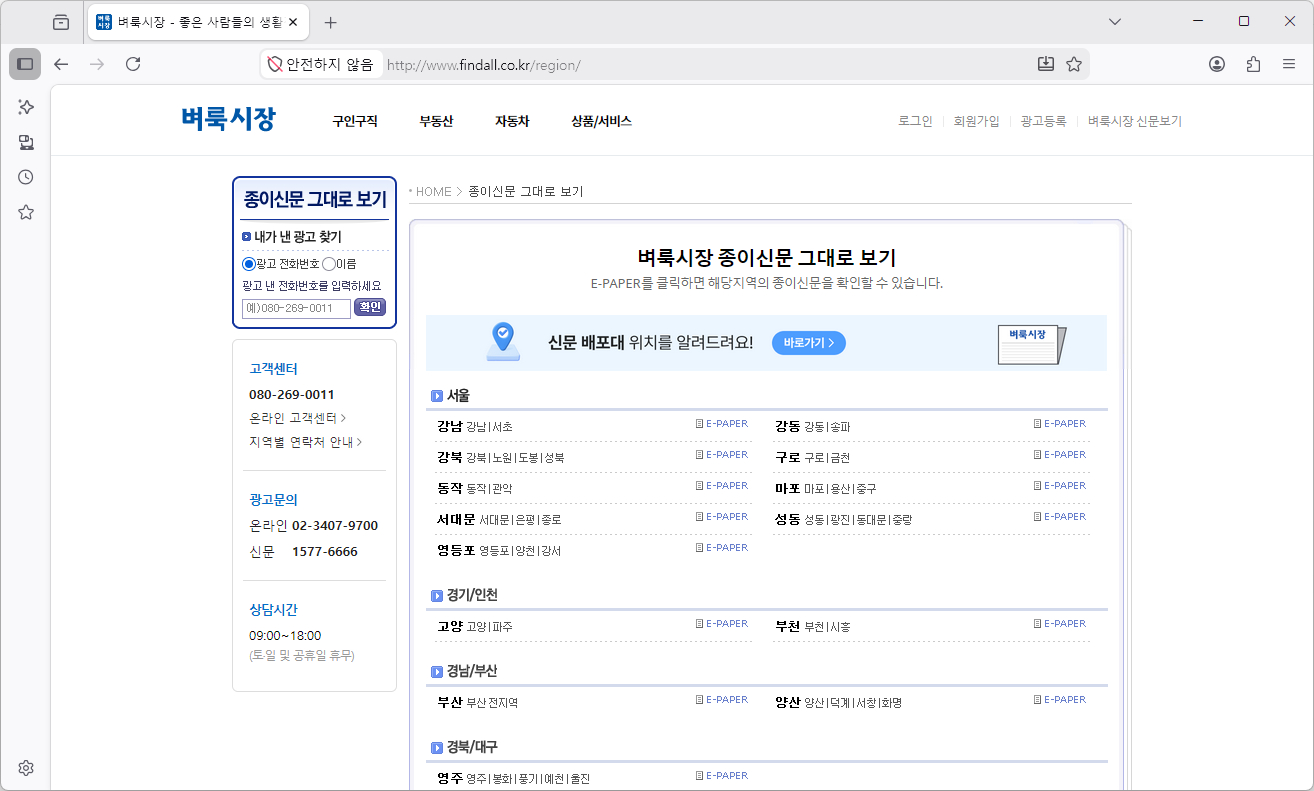Open the extensions puzzle icon

point(1253,64)
